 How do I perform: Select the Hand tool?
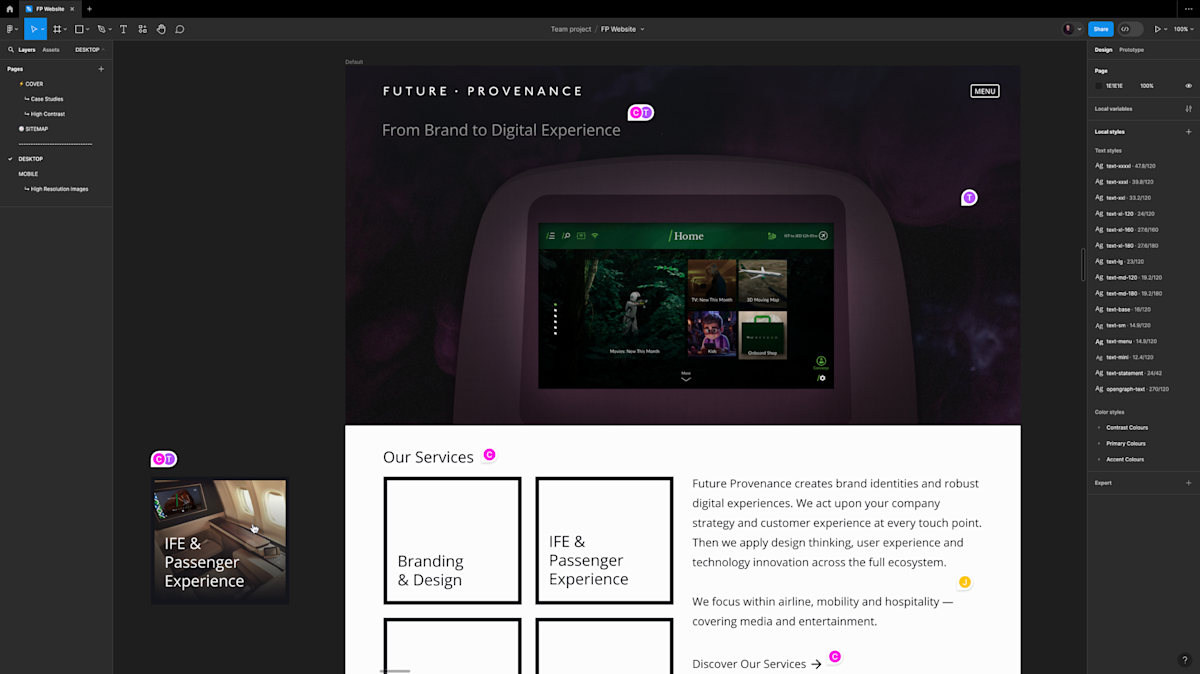pos(161,29)
